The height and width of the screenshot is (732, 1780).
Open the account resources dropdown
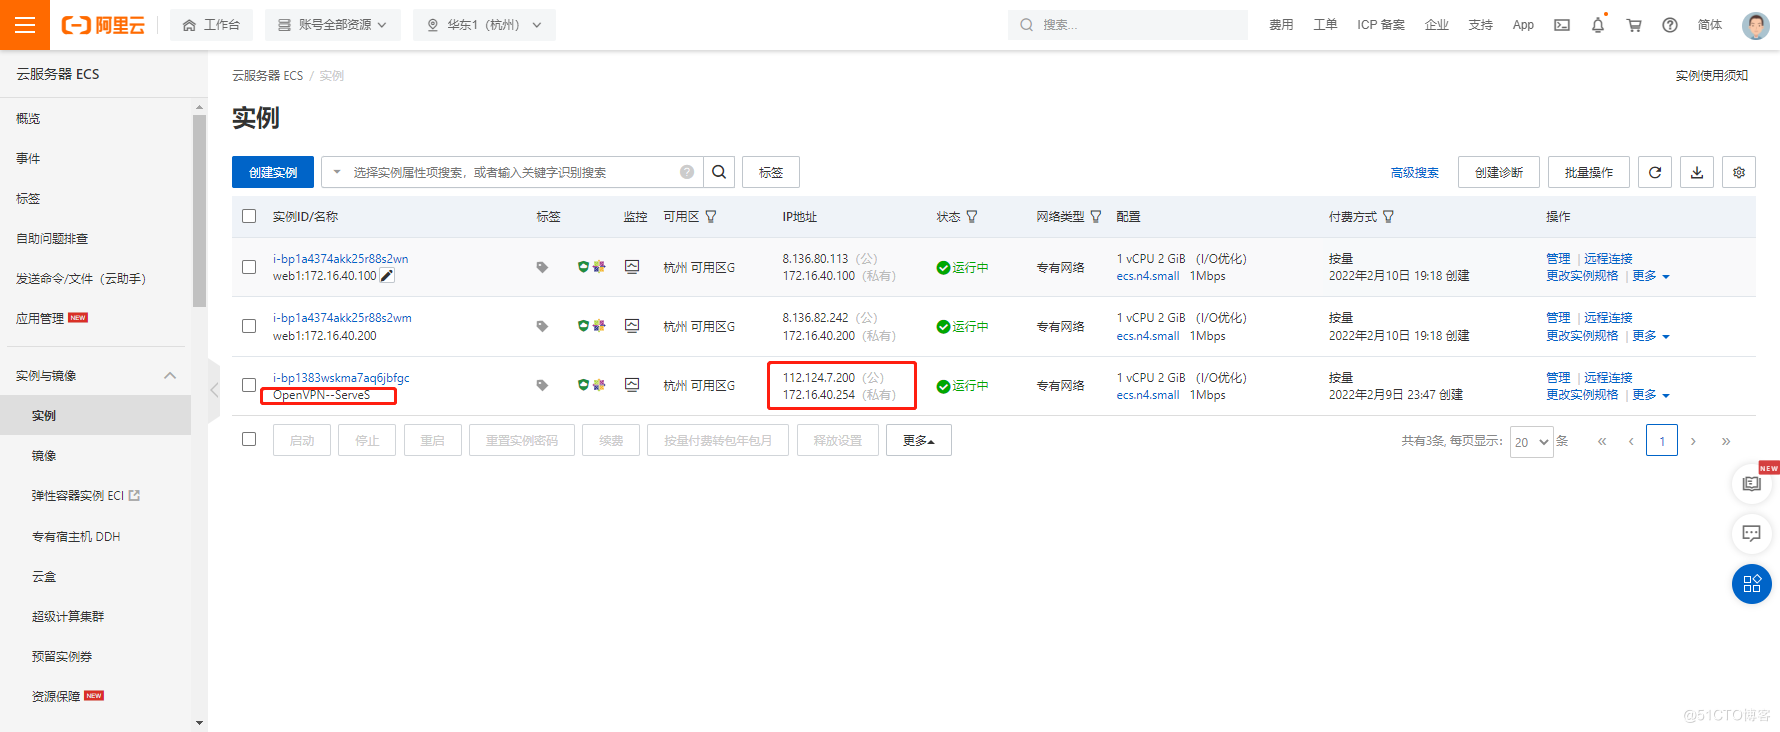(333, 25)
